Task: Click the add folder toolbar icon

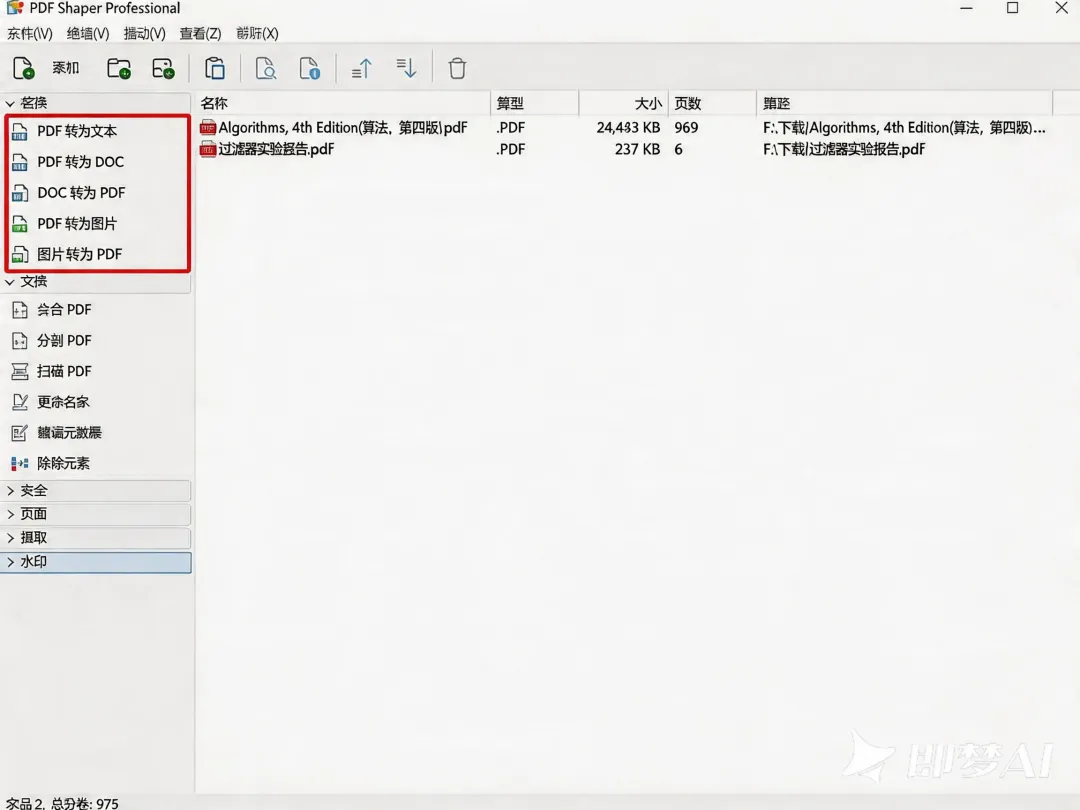Action: (118, 68)
